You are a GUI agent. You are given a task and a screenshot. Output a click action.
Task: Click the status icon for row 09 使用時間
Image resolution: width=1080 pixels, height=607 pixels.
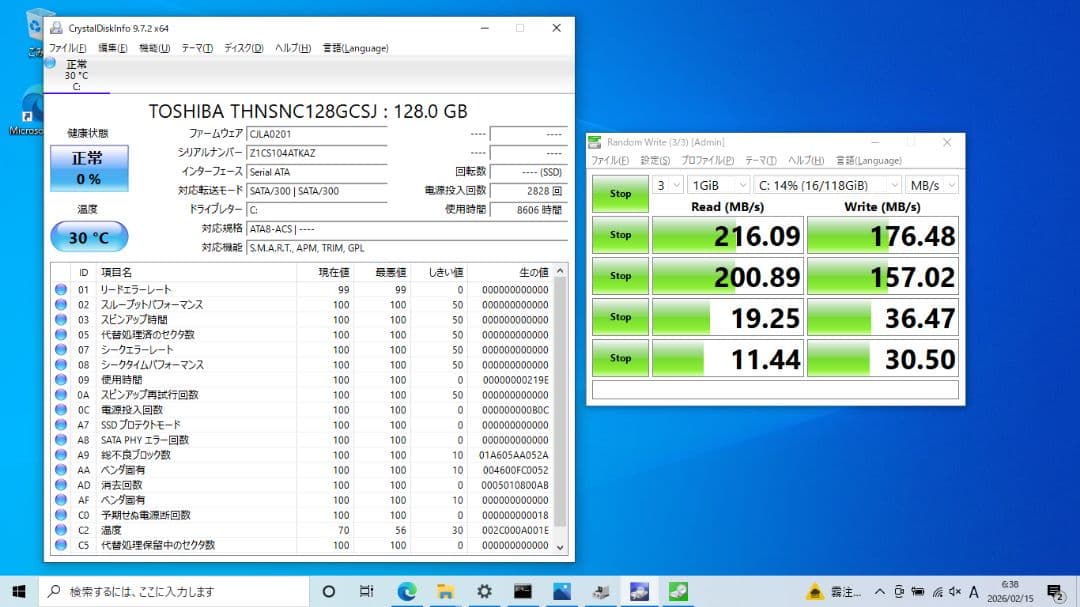(x=61, y=380)
